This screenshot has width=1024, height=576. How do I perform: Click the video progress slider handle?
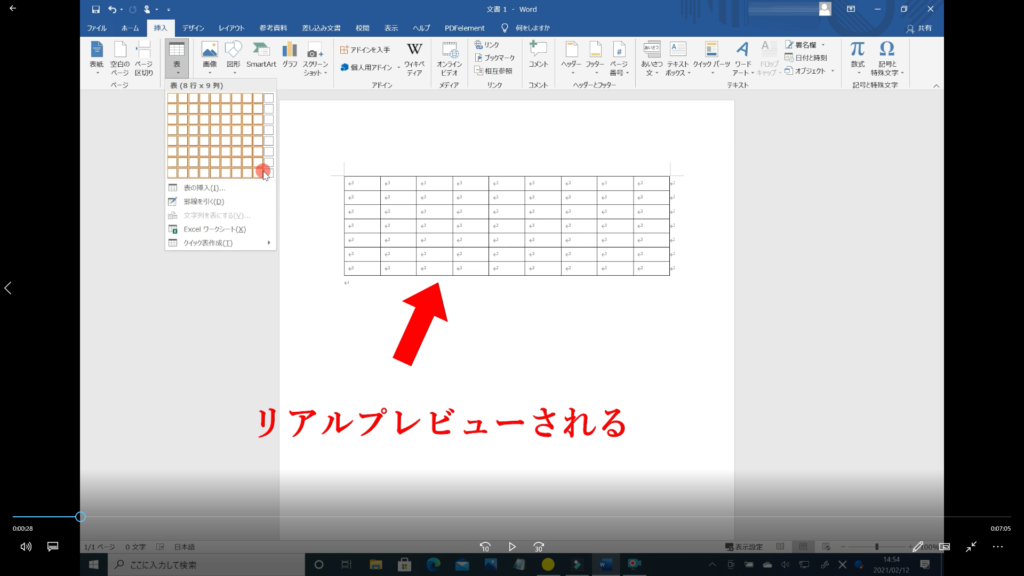tap(80, 517)
